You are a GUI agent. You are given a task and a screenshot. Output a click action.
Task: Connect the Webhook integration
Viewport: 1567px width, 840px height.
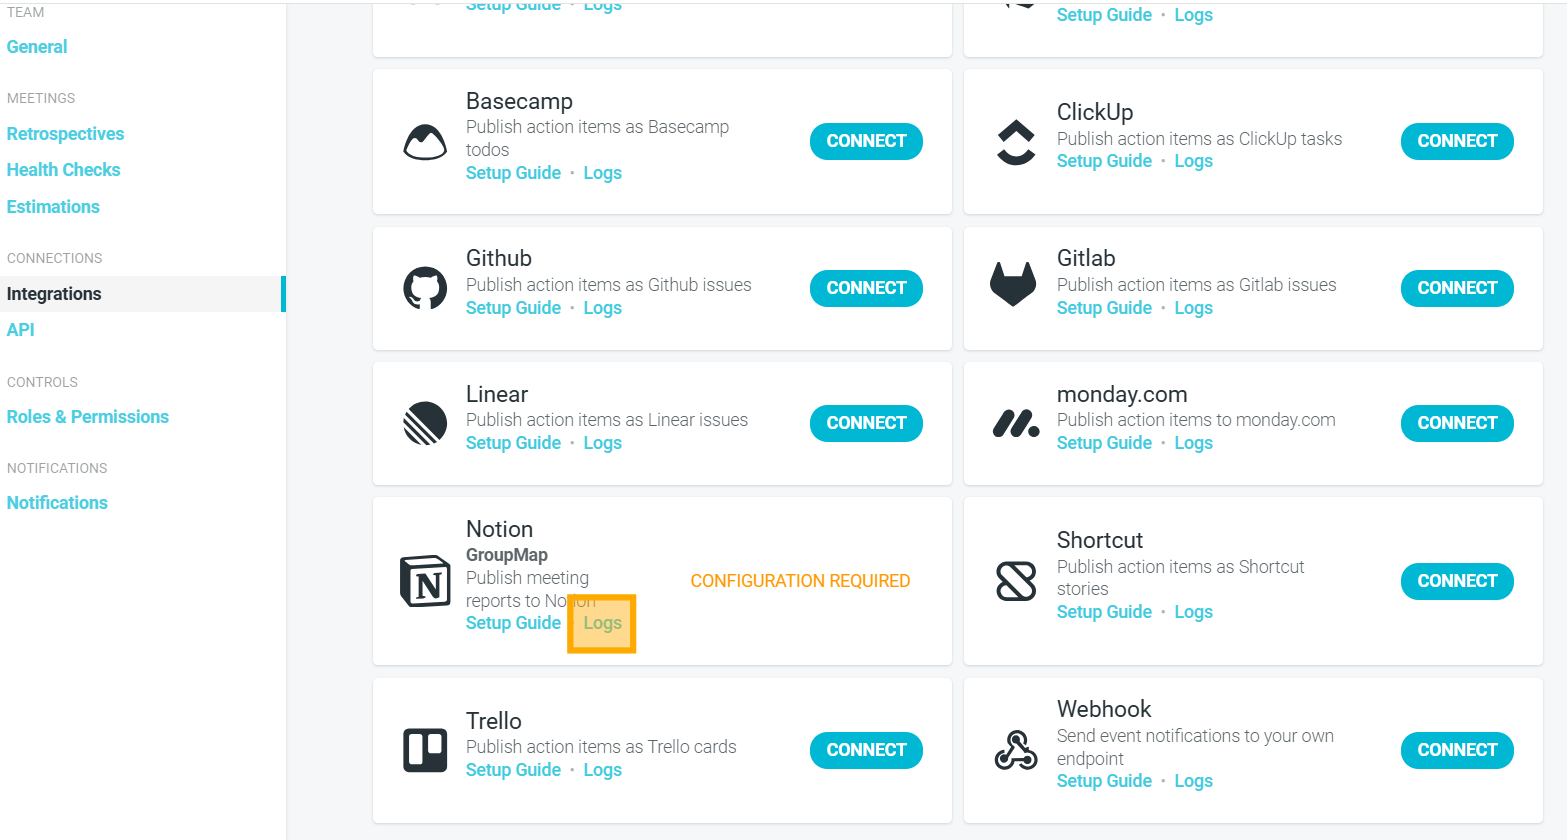tap(1457, 750)
